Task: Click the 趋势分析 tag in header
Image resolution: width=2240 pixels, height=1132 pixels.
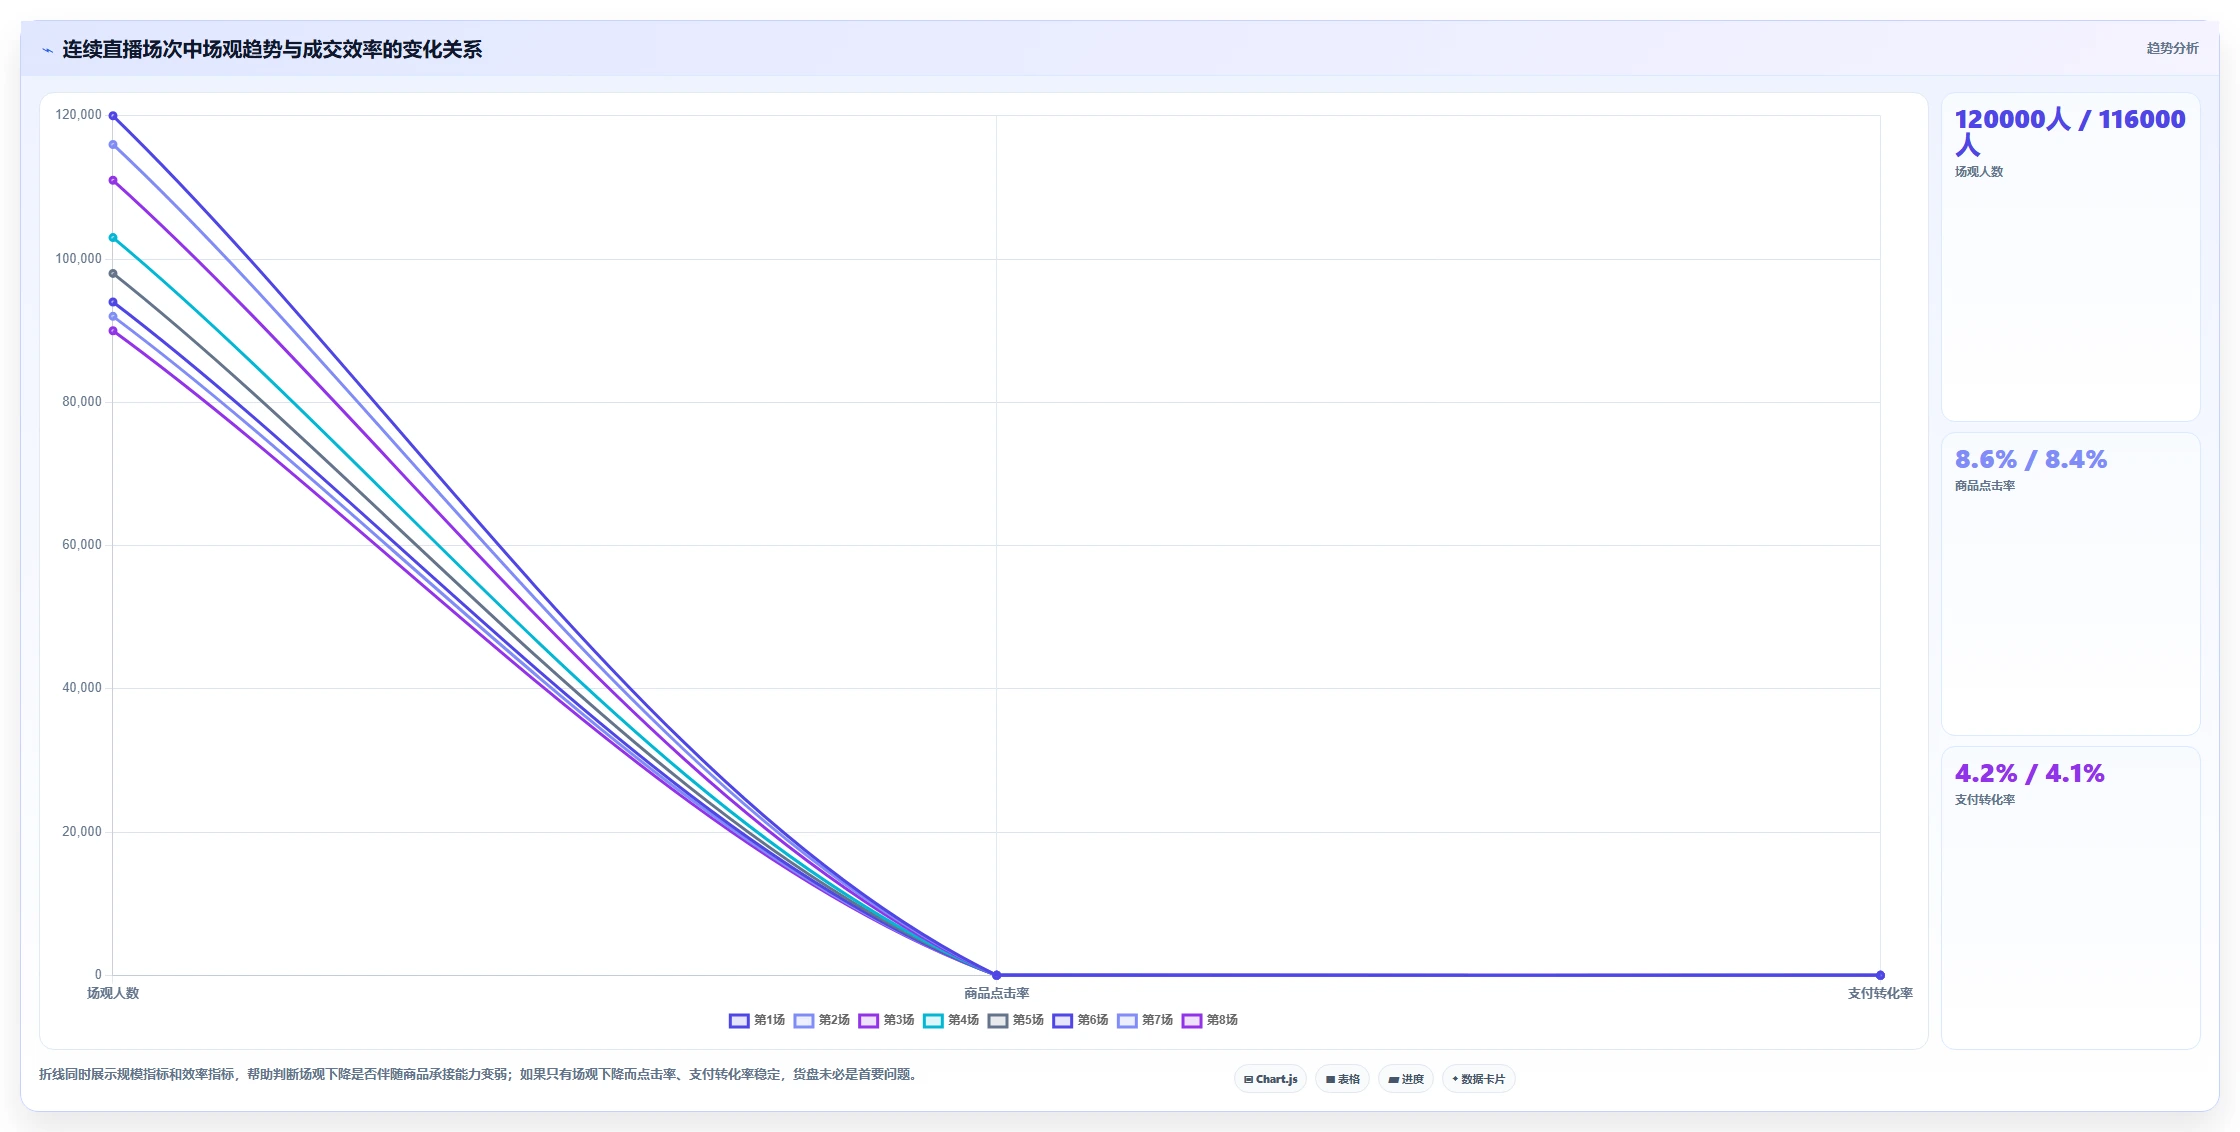Action: click(x=2172, y=48)
